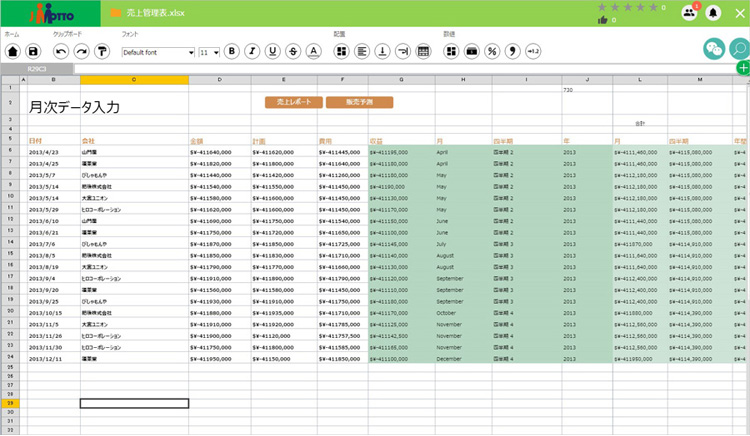Open the chat bubbles icon
Viewport: 750px width, 436px height.
[714, 47]
